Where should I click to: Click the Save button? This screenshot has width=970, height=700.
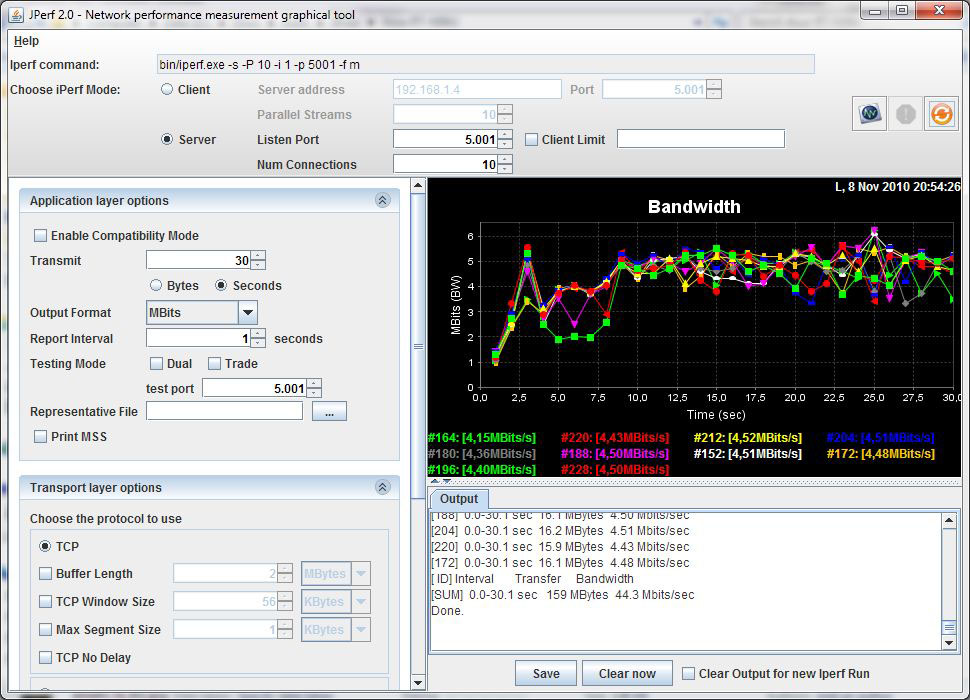click(546, 674)
